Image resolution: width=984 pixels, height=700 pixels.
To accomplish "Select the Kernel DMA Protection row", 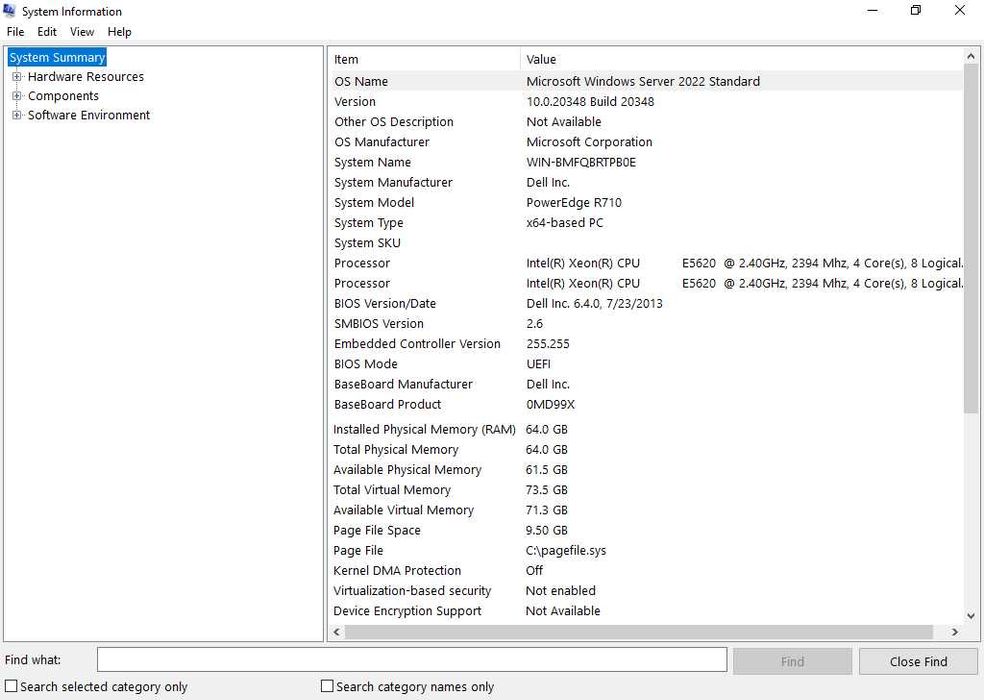I will pos(646,570).
